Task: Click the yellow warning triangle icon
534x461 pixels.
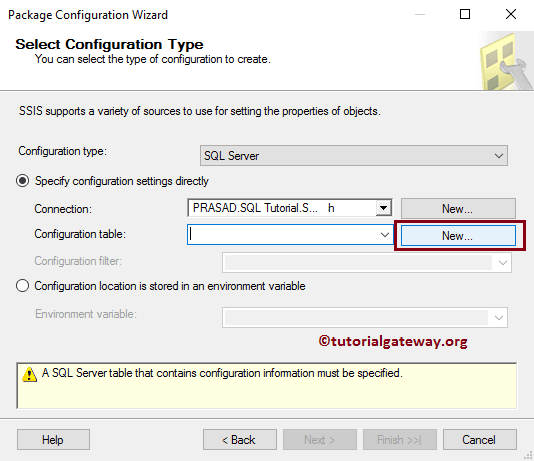Action: pos(30,375)
